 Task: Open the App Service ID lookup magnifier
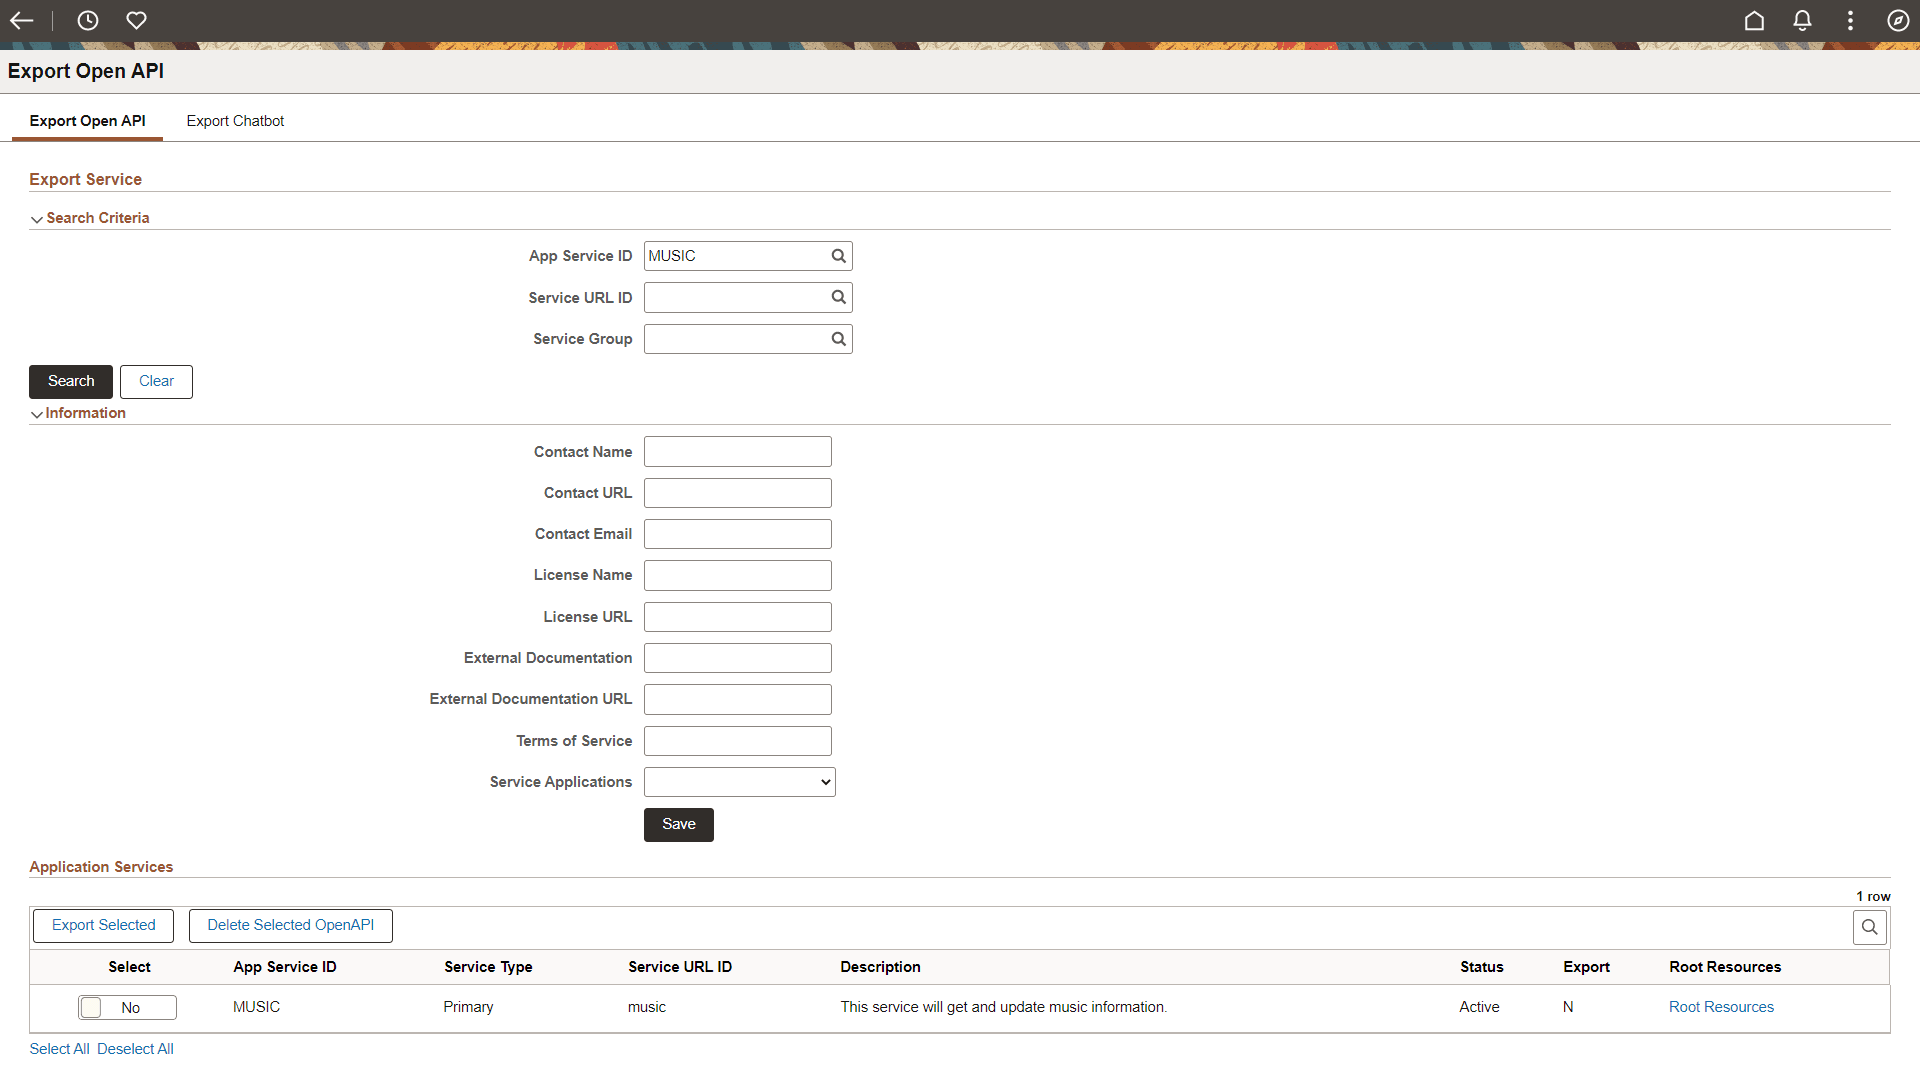838,255
